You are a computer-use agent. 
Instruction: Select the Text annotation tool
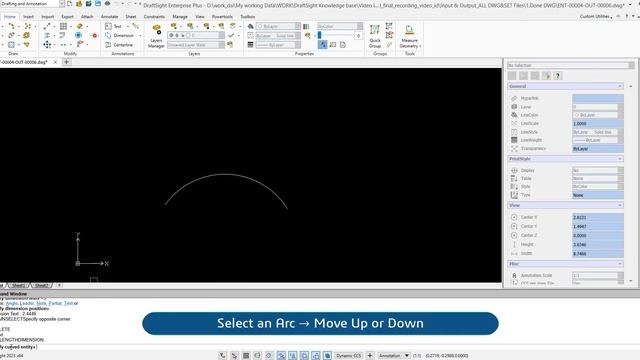click(x=113, y=26)
